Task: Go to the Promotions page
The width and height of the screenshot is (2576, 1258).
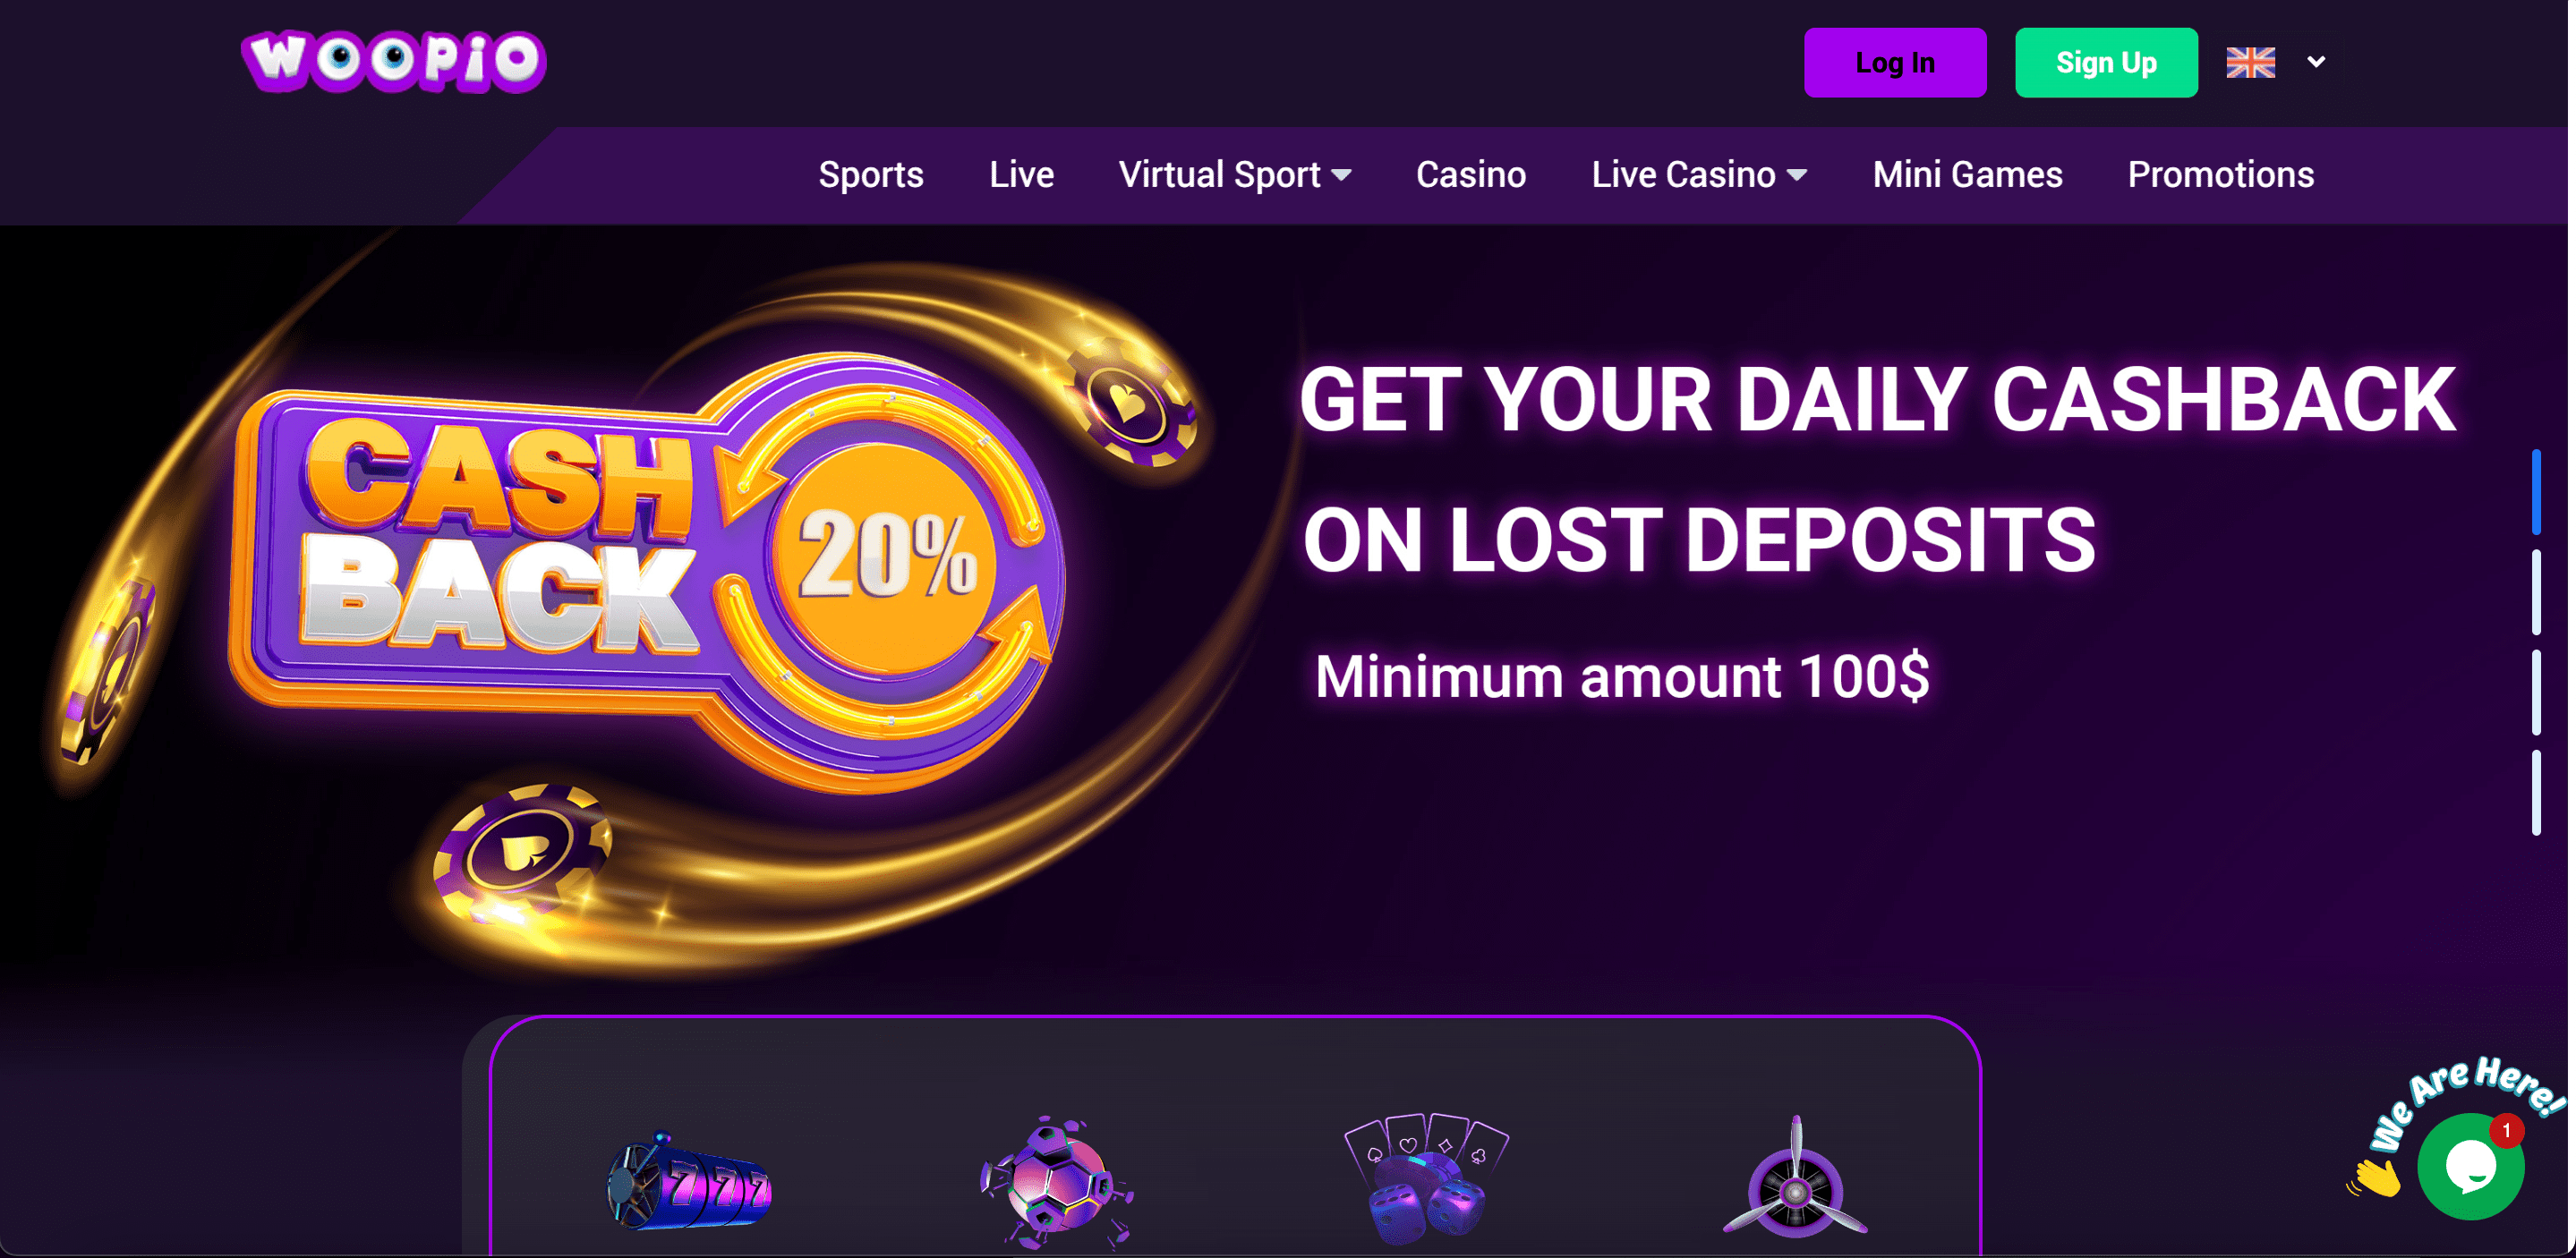Action: click(x=2220, y=175)
